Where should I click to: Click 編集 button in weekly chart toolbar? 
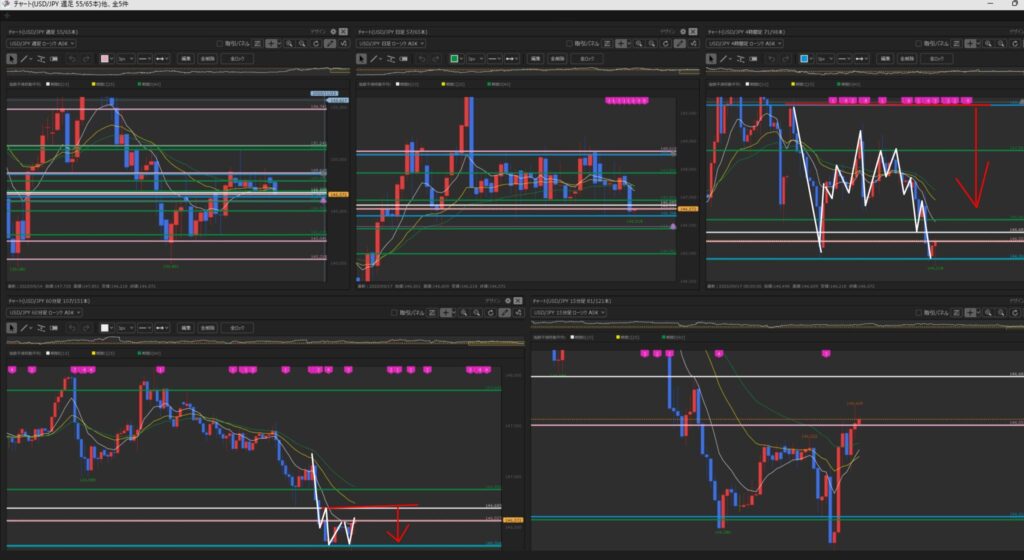(x=186, y=59)
